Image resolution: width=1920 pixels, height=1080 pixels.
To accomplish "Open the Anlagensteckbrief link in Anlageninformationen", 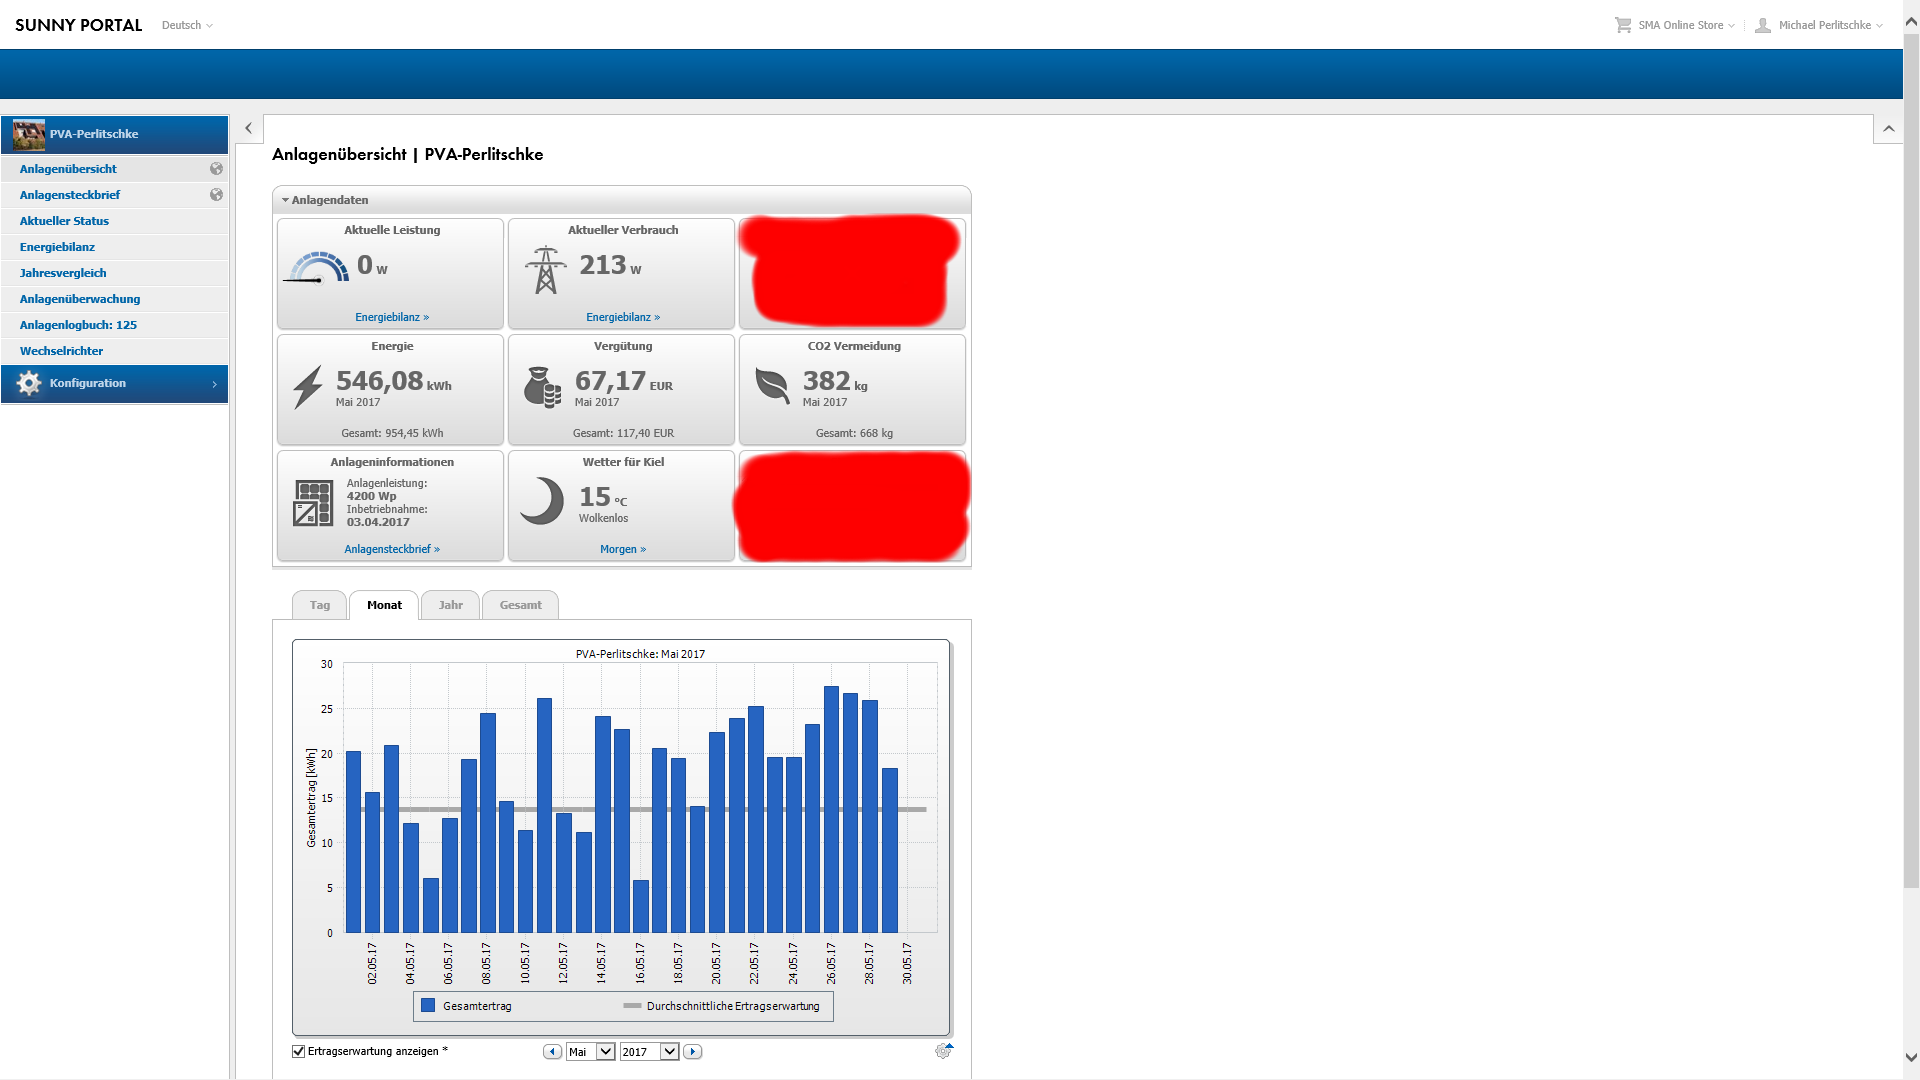I will tap(392, 549).
